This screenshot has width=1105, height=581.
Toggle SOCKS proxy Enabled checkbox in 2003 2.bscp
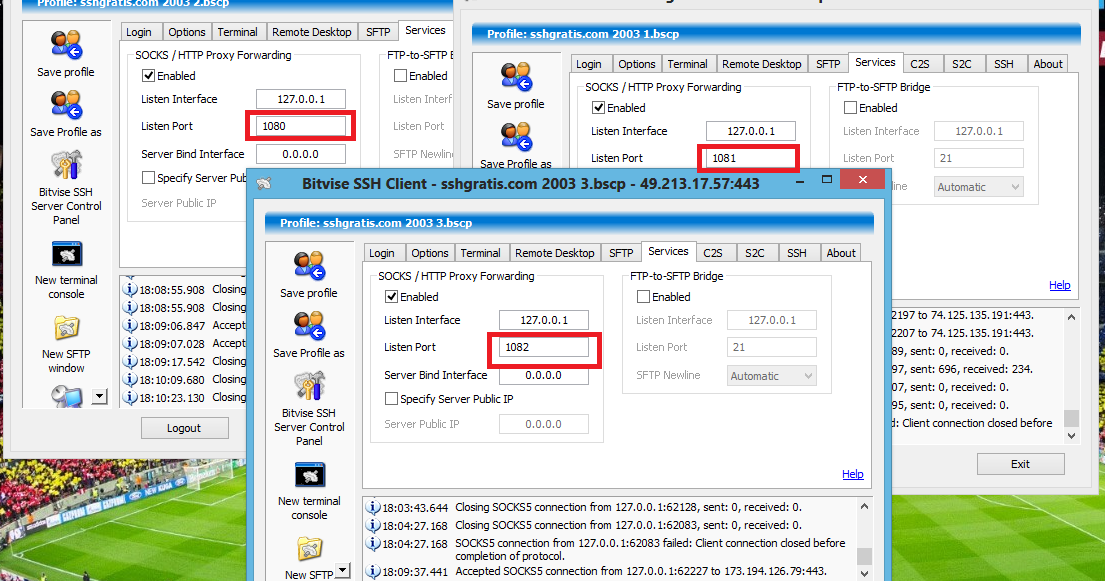[149, 75]
